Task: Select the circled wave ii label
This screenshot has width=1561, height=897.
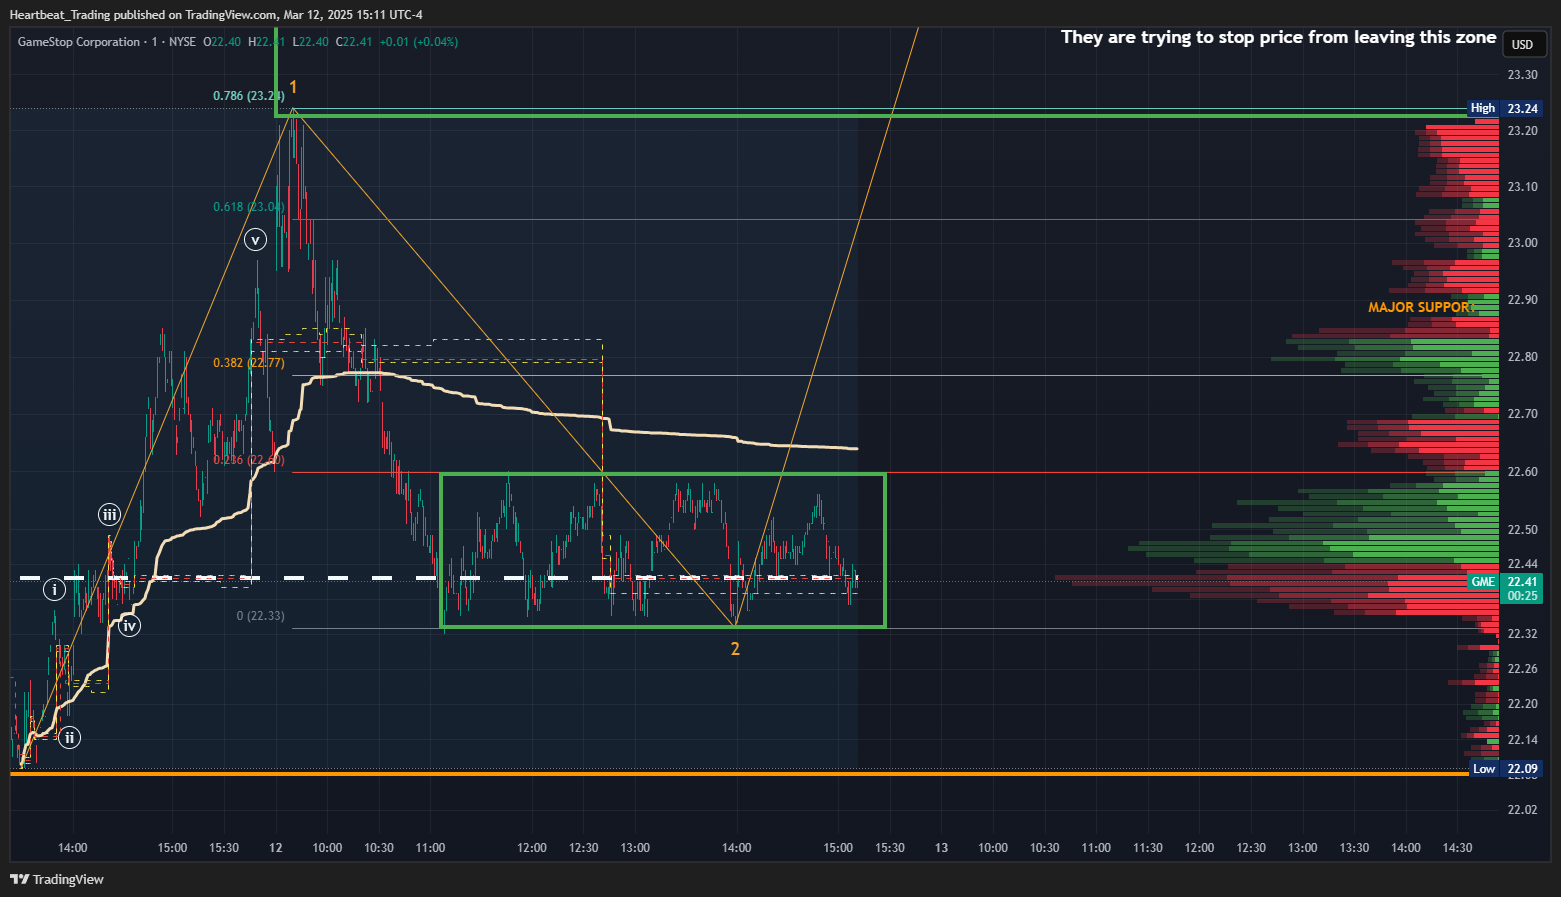Action: coord(69,738)
